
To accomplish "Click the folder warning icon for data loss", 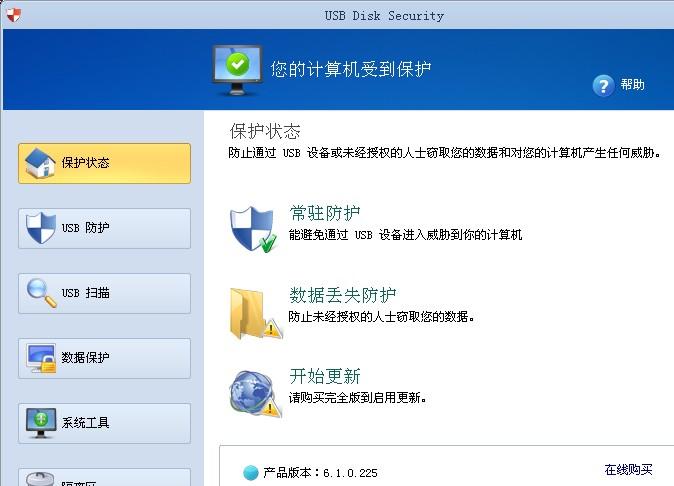I will point(256,314).
